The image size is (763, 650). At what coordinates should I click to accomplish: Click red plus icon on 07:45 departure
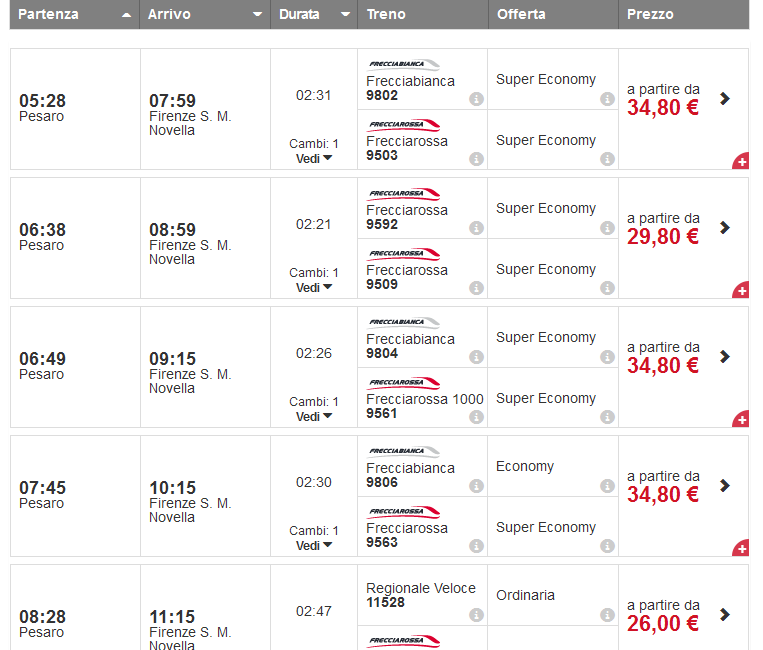tap(741, 548)
